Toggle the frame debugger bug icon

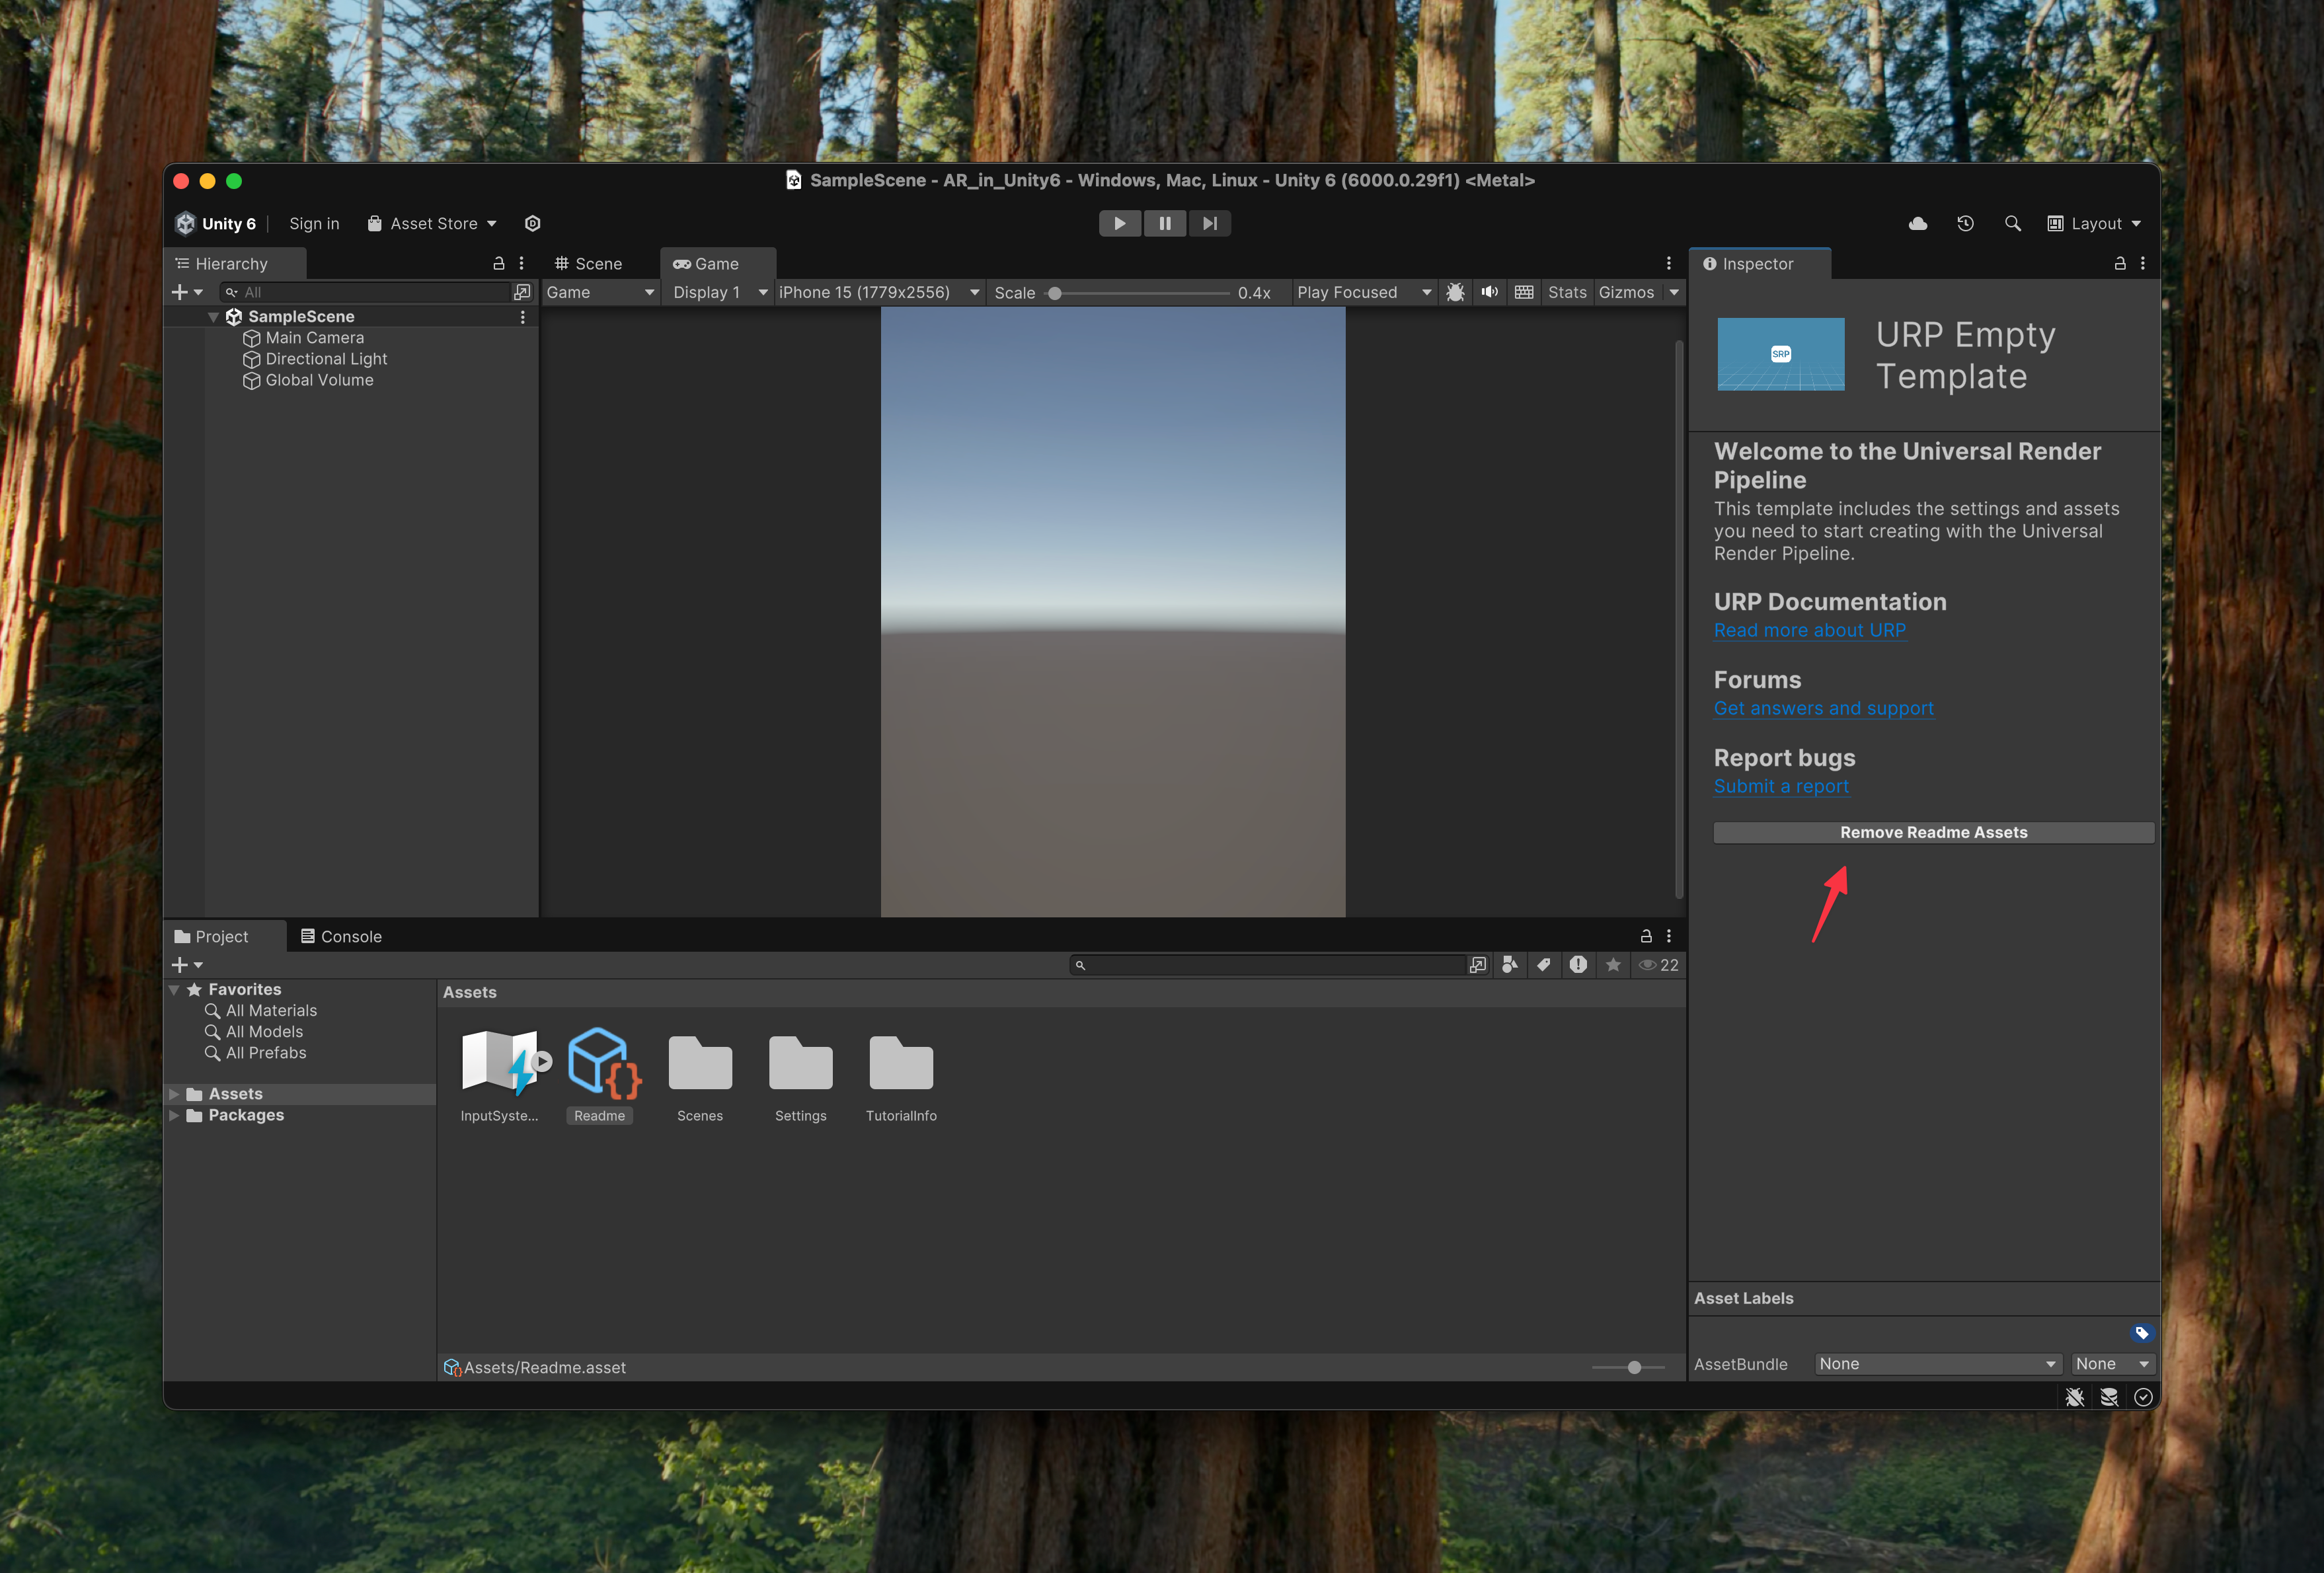(x=1455, y=292)
